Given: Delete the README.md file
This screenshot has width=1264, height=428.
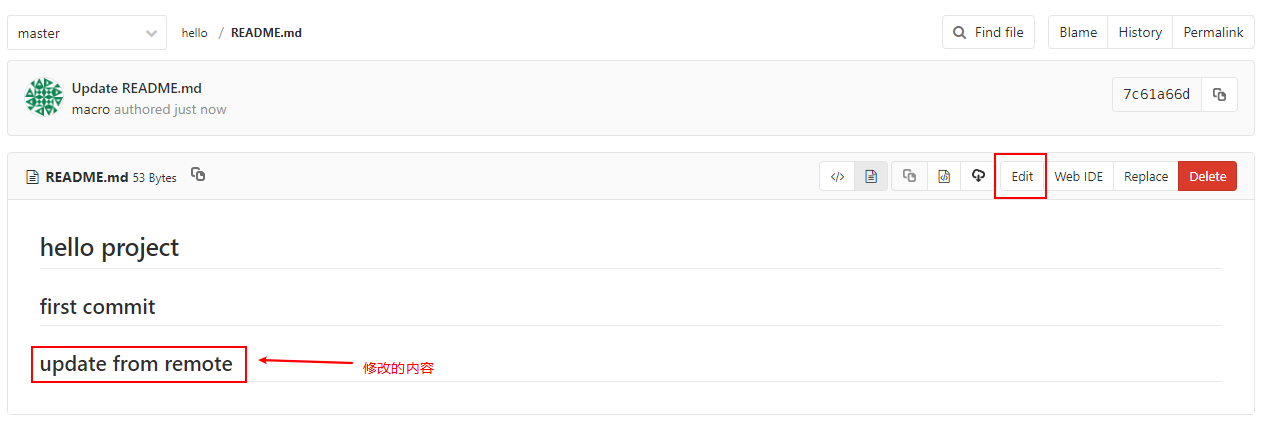Looking at the screenshot, I should [1207, 177].
